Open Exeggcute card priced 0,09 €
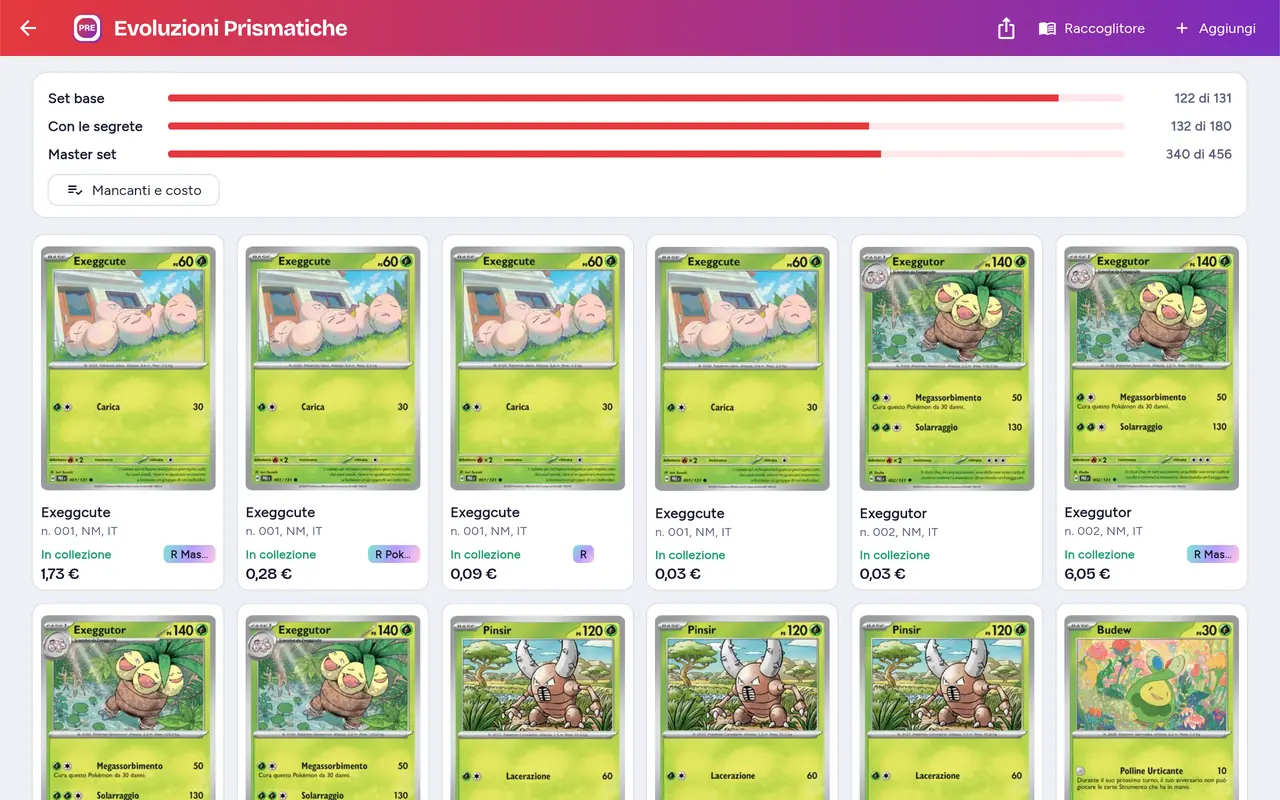 coord(538,412)
